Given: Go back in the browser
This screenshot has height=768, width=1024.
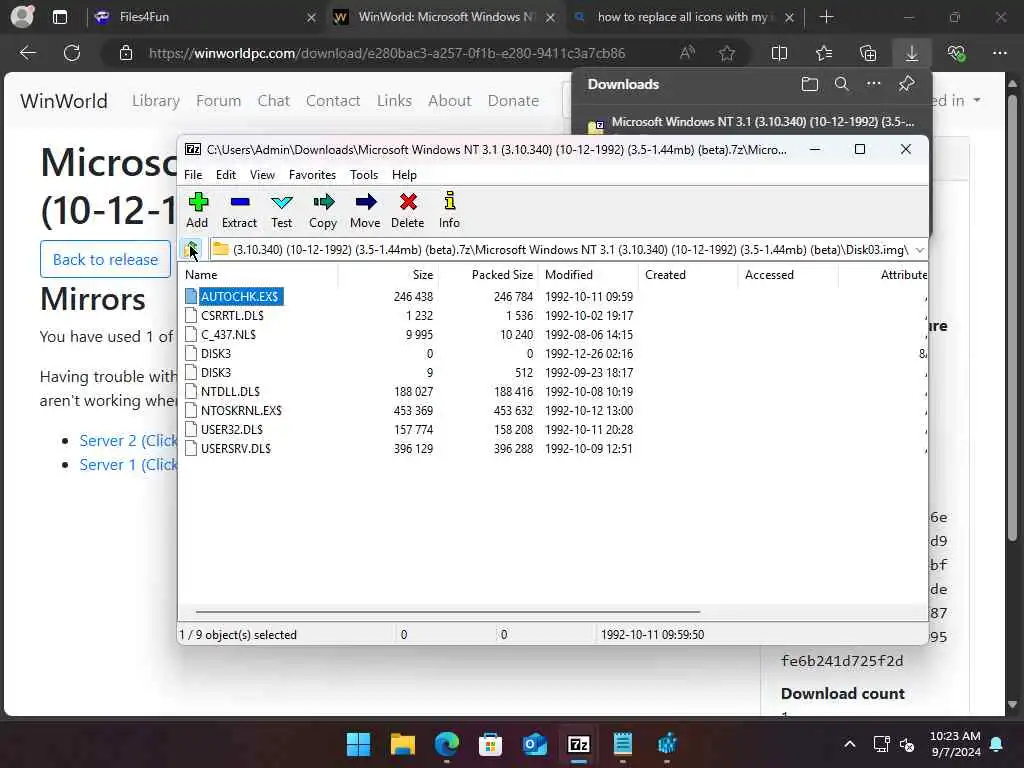Looking at the screenshot, I should click(28, 53).
